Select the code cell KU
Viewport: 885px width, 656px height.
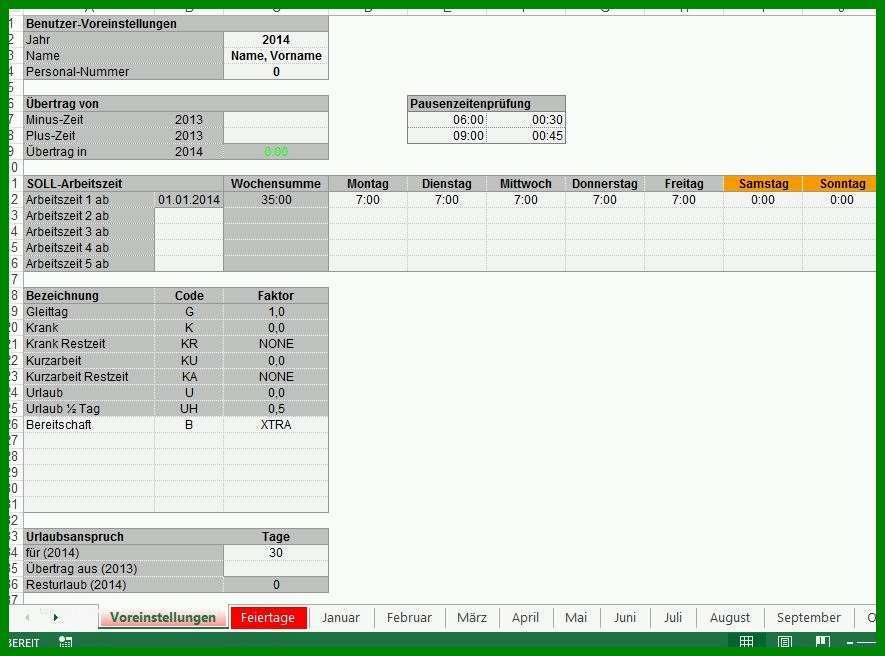pyautogui.click(x=189, y=360)
